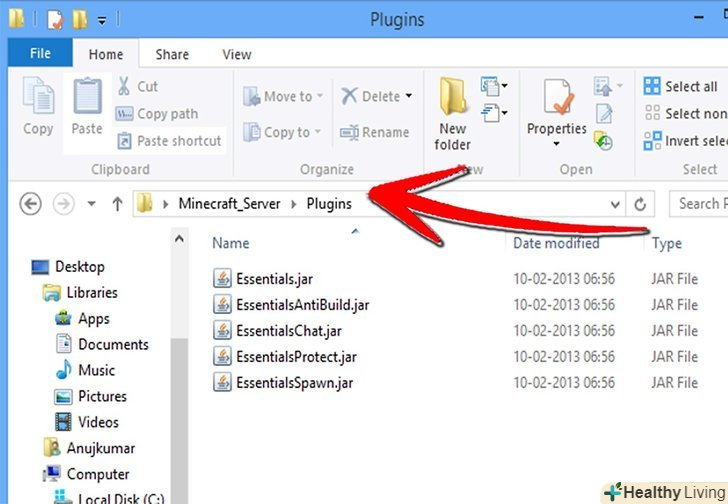Click the Forward navigation arrow
The image size is (728, 504).
[63, 204]
